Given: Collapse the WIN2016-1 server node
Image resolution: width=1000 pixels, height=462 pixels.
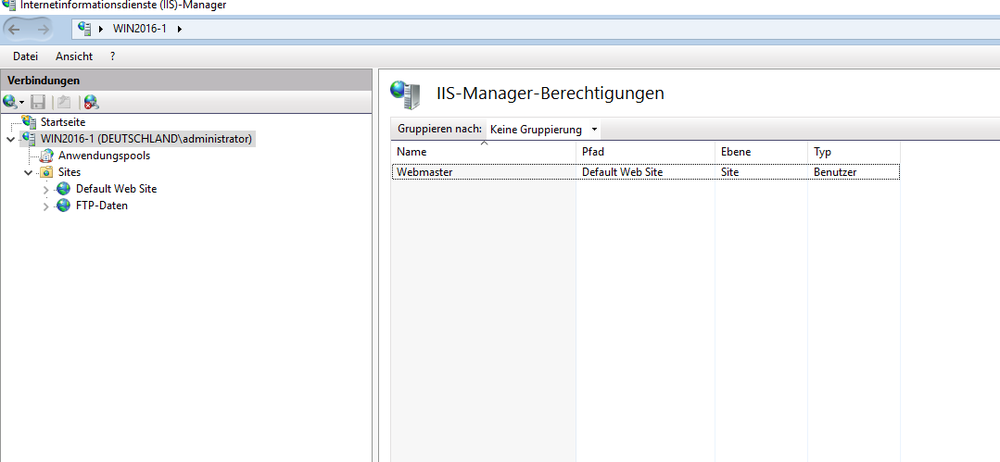Looking at the screenshot, I should pos(9,139).
